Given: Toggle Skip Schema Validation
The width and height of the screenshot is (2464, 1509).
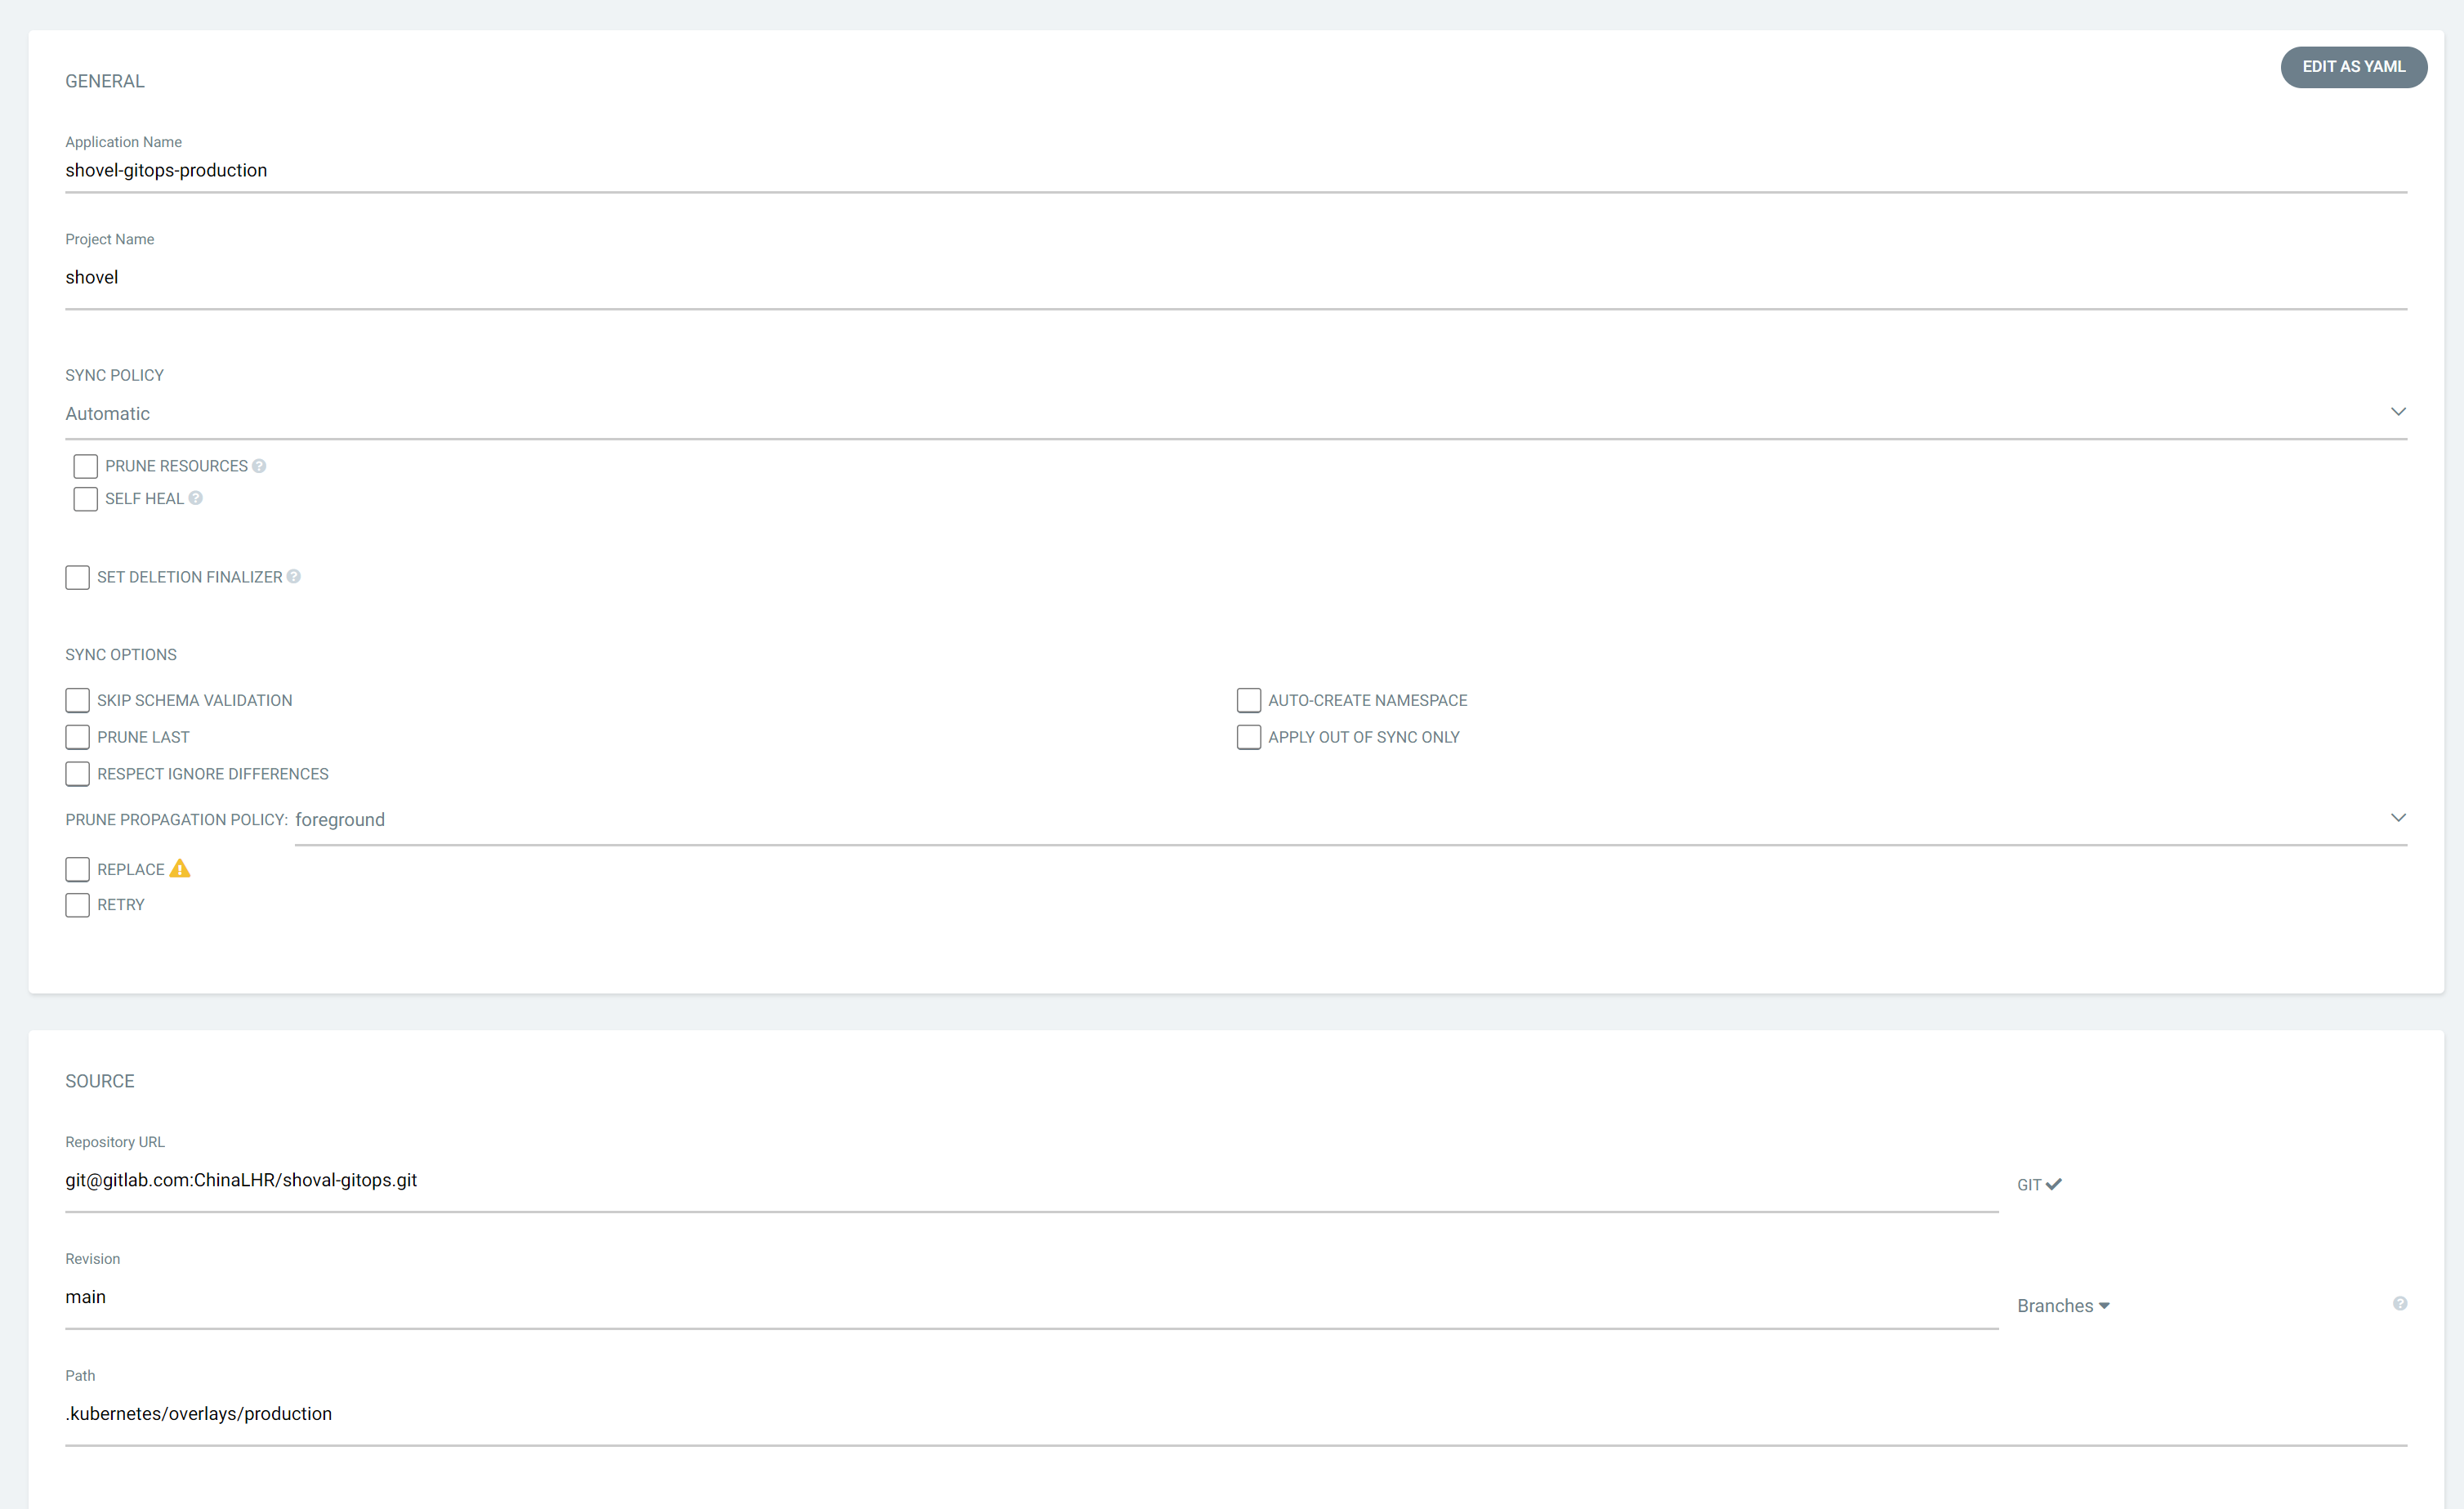Looking at the screenshot, I should click(x=77, y=700).
